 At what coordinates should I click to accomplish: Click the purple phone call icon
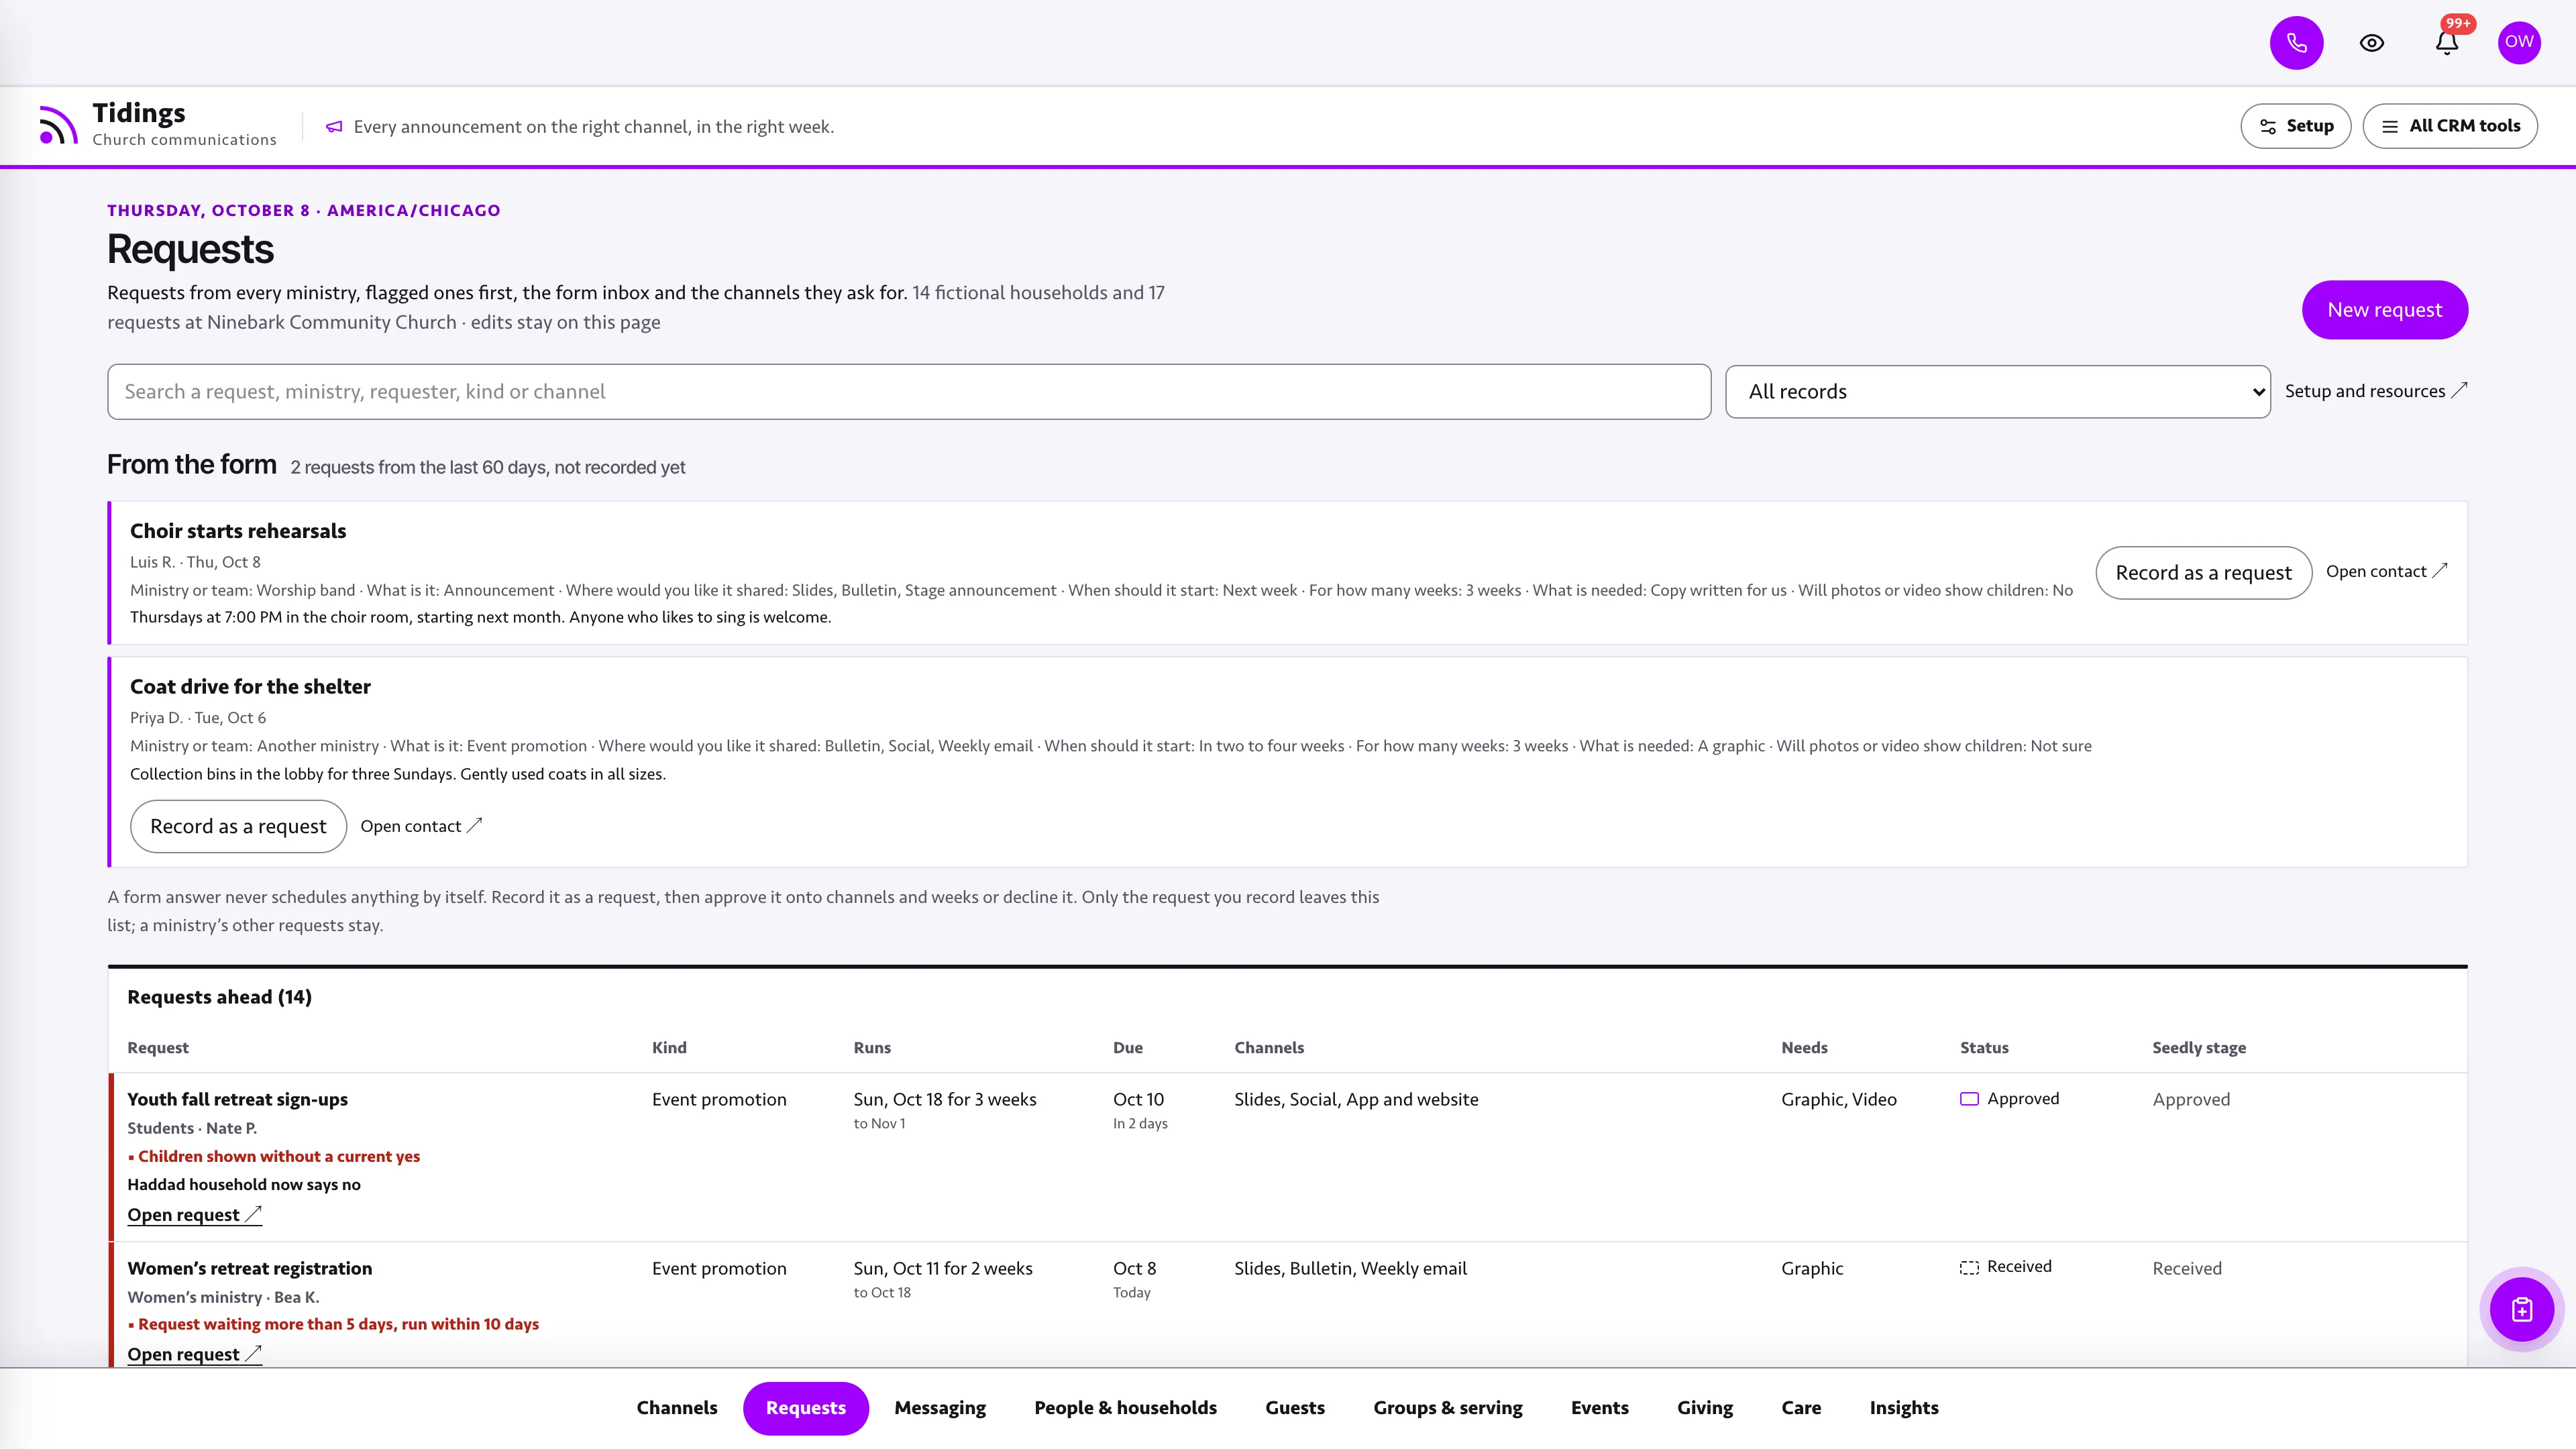tap(2296, 43)
